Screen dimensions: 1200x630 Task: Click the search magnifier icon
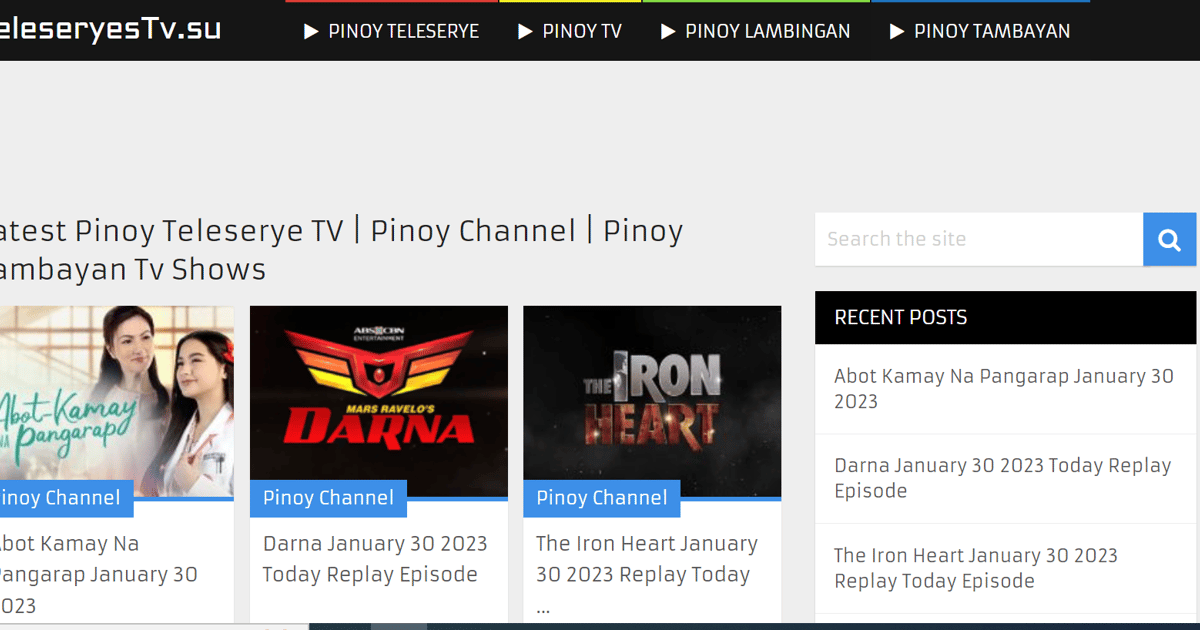[1168, 239]
